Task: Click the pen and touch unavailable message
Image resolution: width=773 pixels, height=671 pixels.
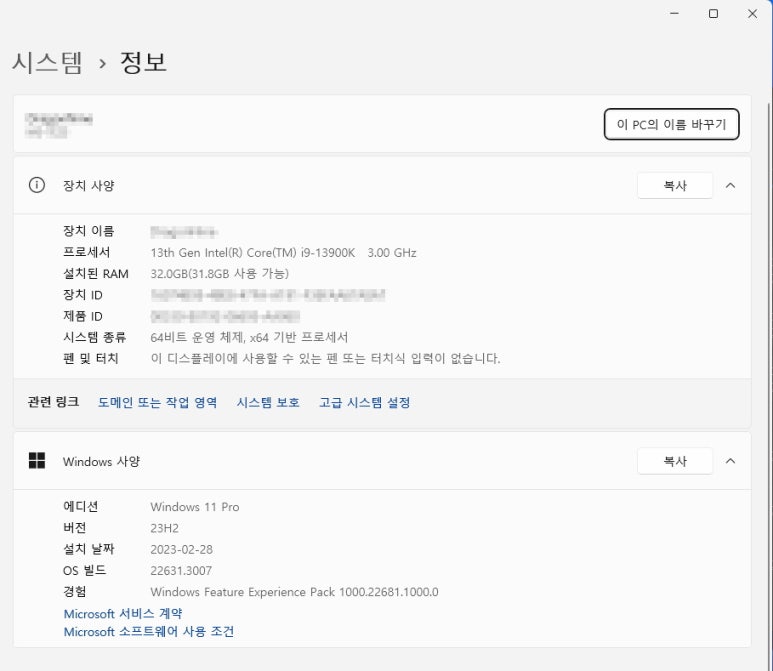Action: click(325, 358)
